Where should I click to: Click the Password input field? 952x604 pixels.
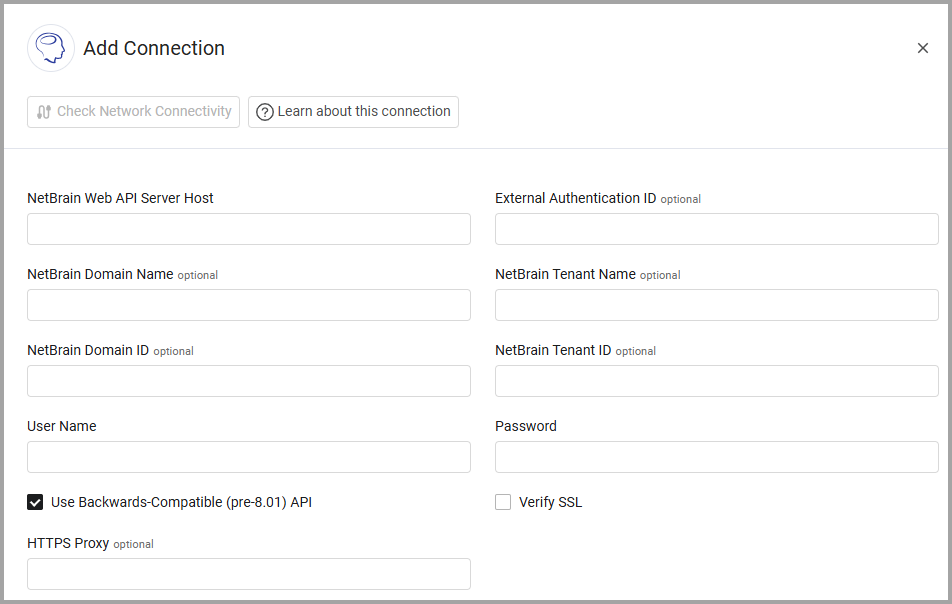[716, 457]
